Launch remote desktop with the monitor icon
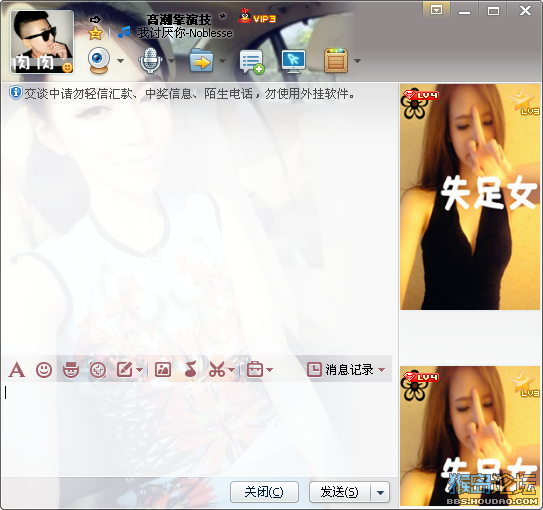This screenshot has width=543, height=510. click(293, 61)
